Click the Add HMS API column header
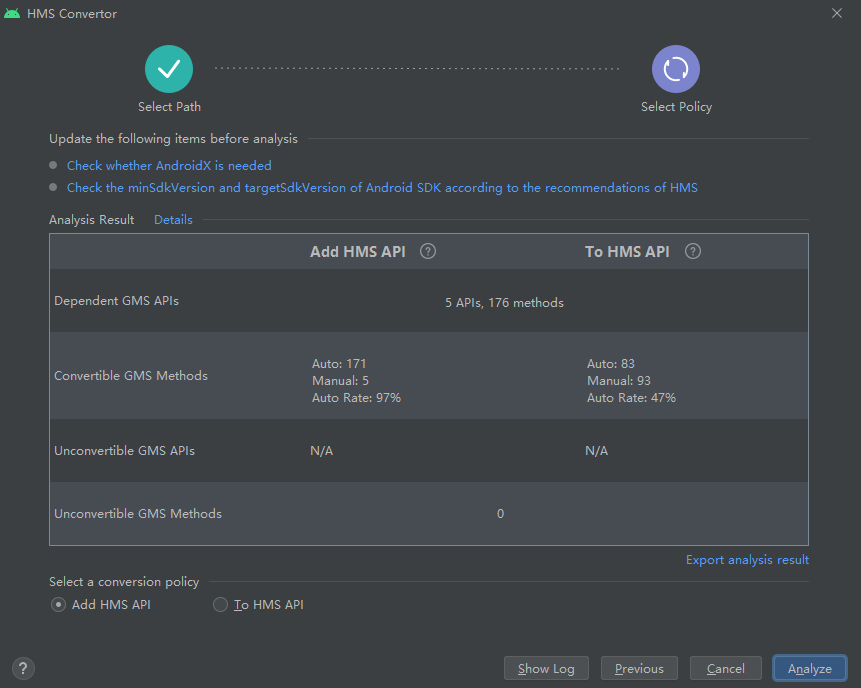This screenshot has width=861, height=688. [x=357, y=251]
